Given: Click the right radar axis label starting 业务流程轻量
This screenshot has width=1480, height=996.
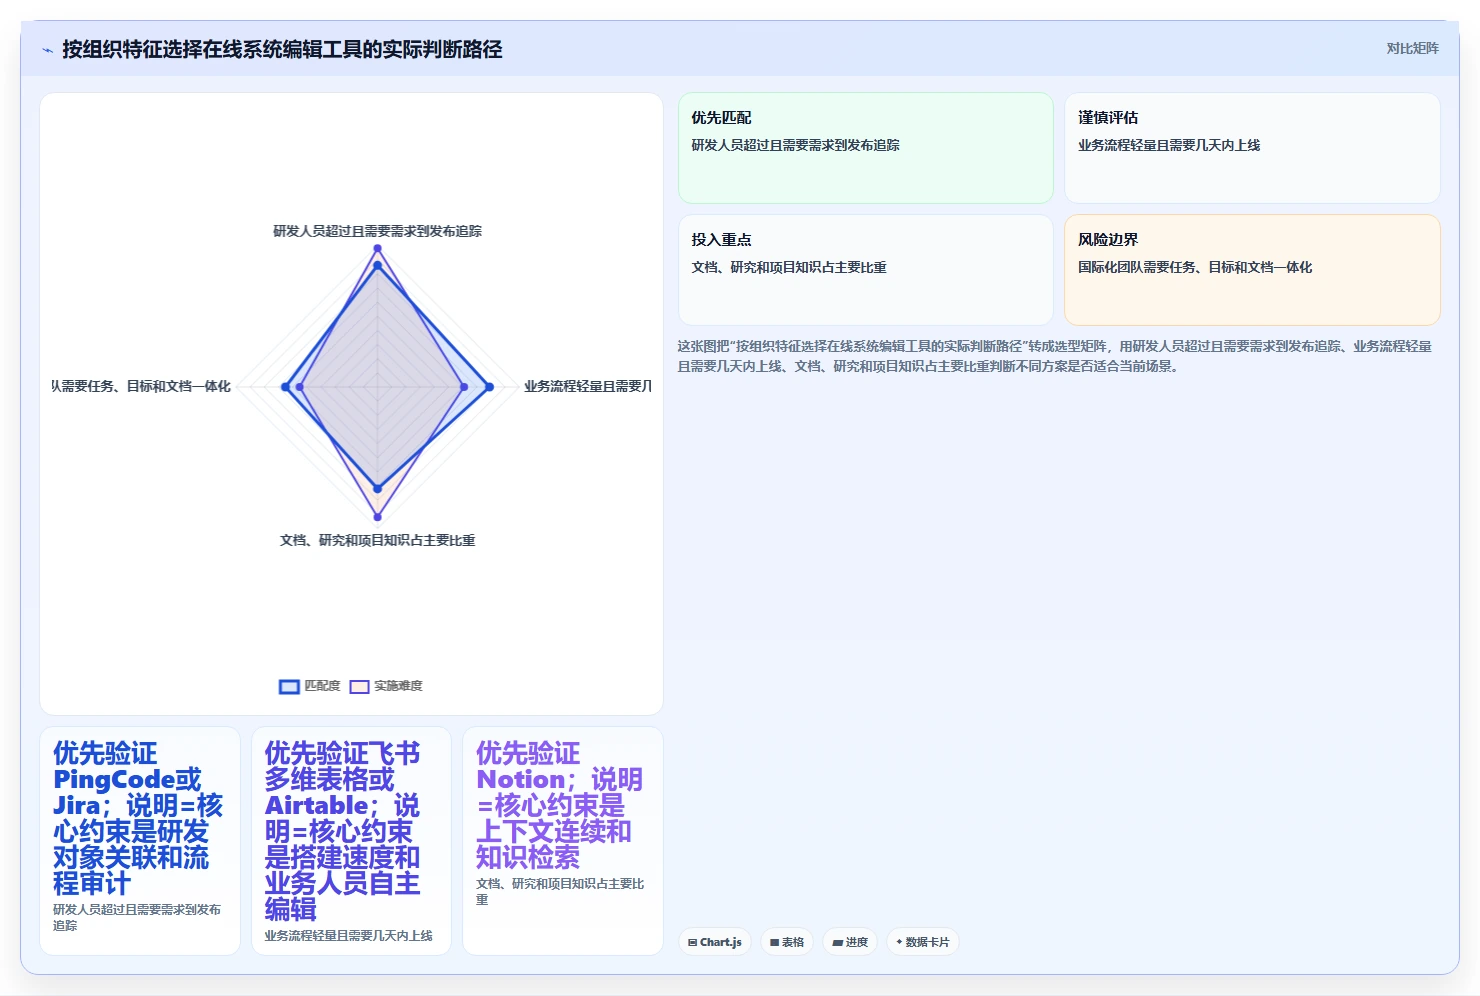Looking at the screenshot, I should (588, 386).
